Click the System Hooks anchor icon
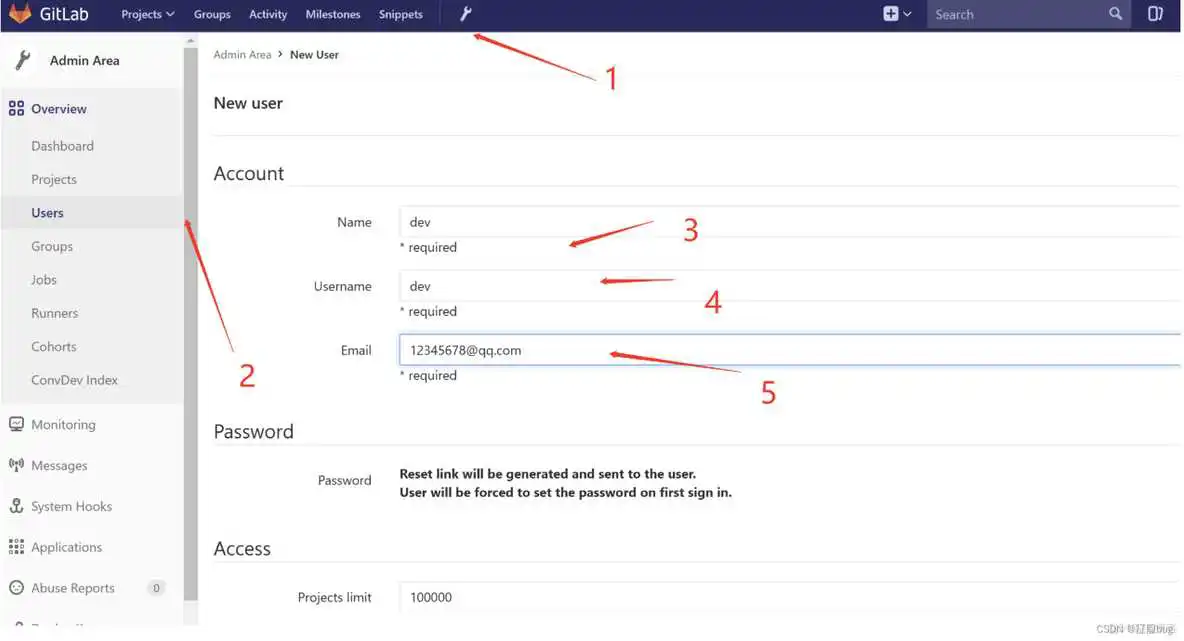This screenshot has height=641, width=1184. pos(16,506)
